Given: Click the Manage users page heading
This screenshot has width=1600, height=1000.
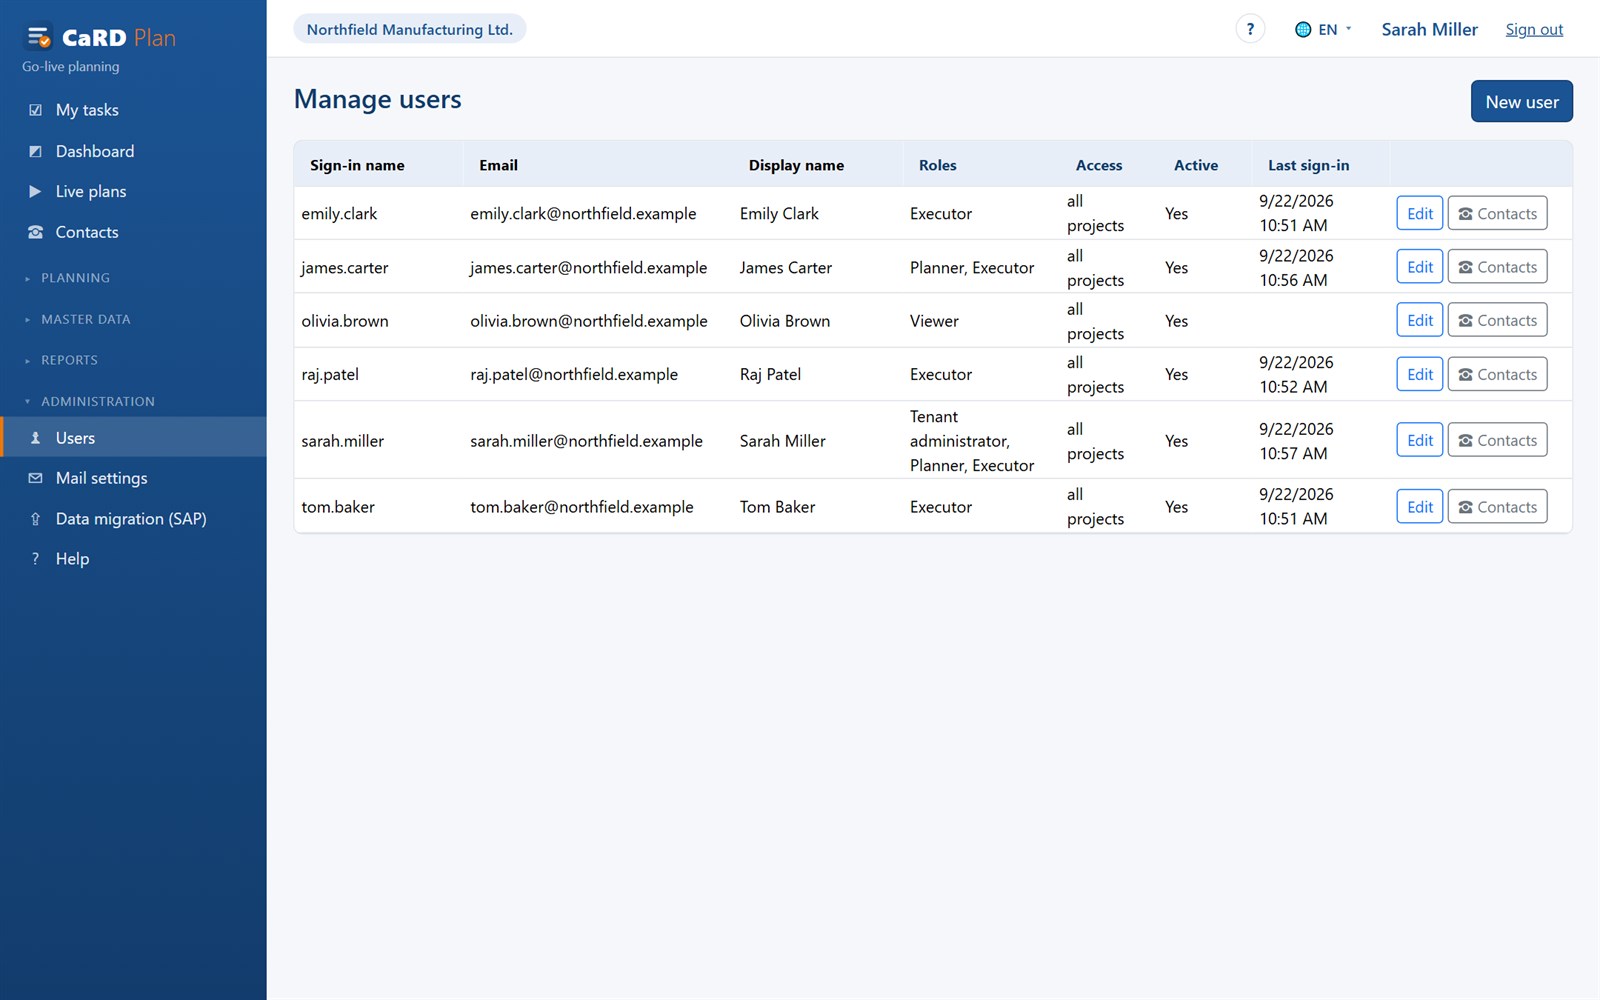Looking at the screenshot, I should tap(377, 99).
